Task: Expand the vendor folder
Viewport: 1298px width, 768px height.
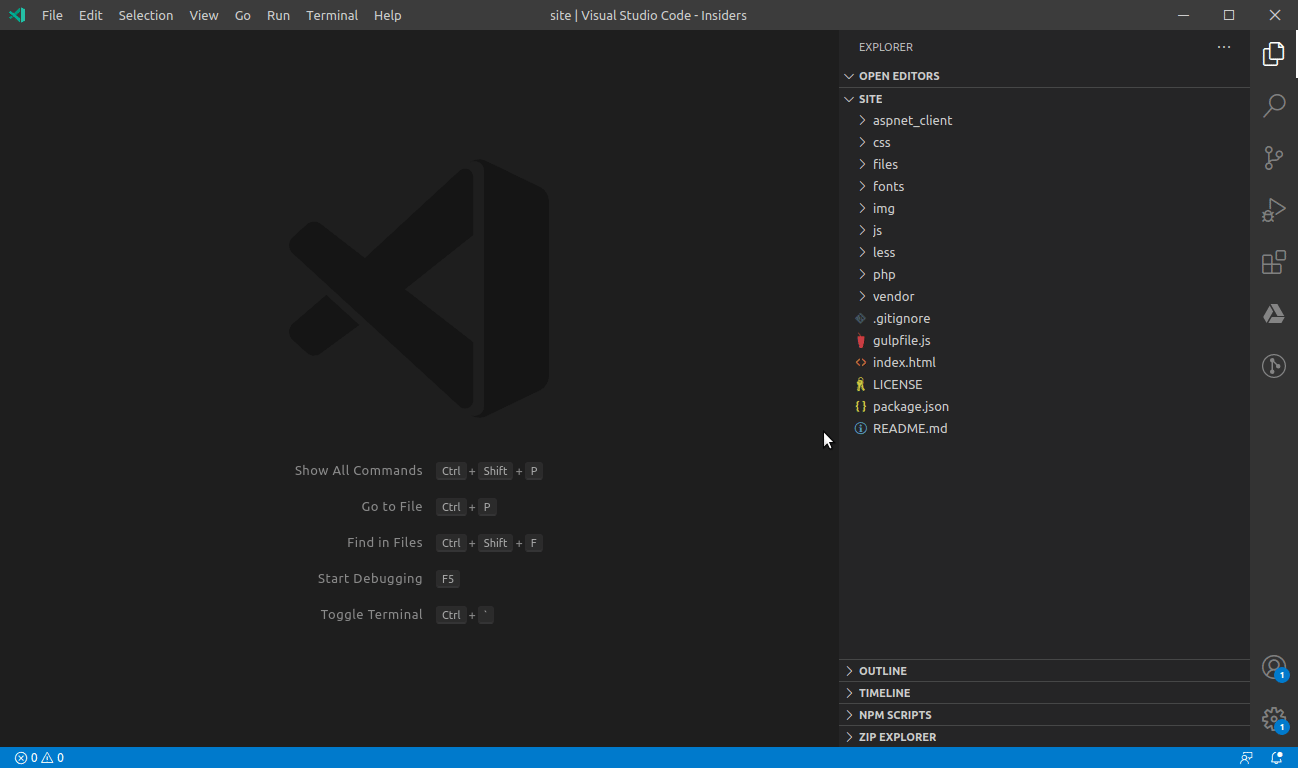Action: click(892, 296)
